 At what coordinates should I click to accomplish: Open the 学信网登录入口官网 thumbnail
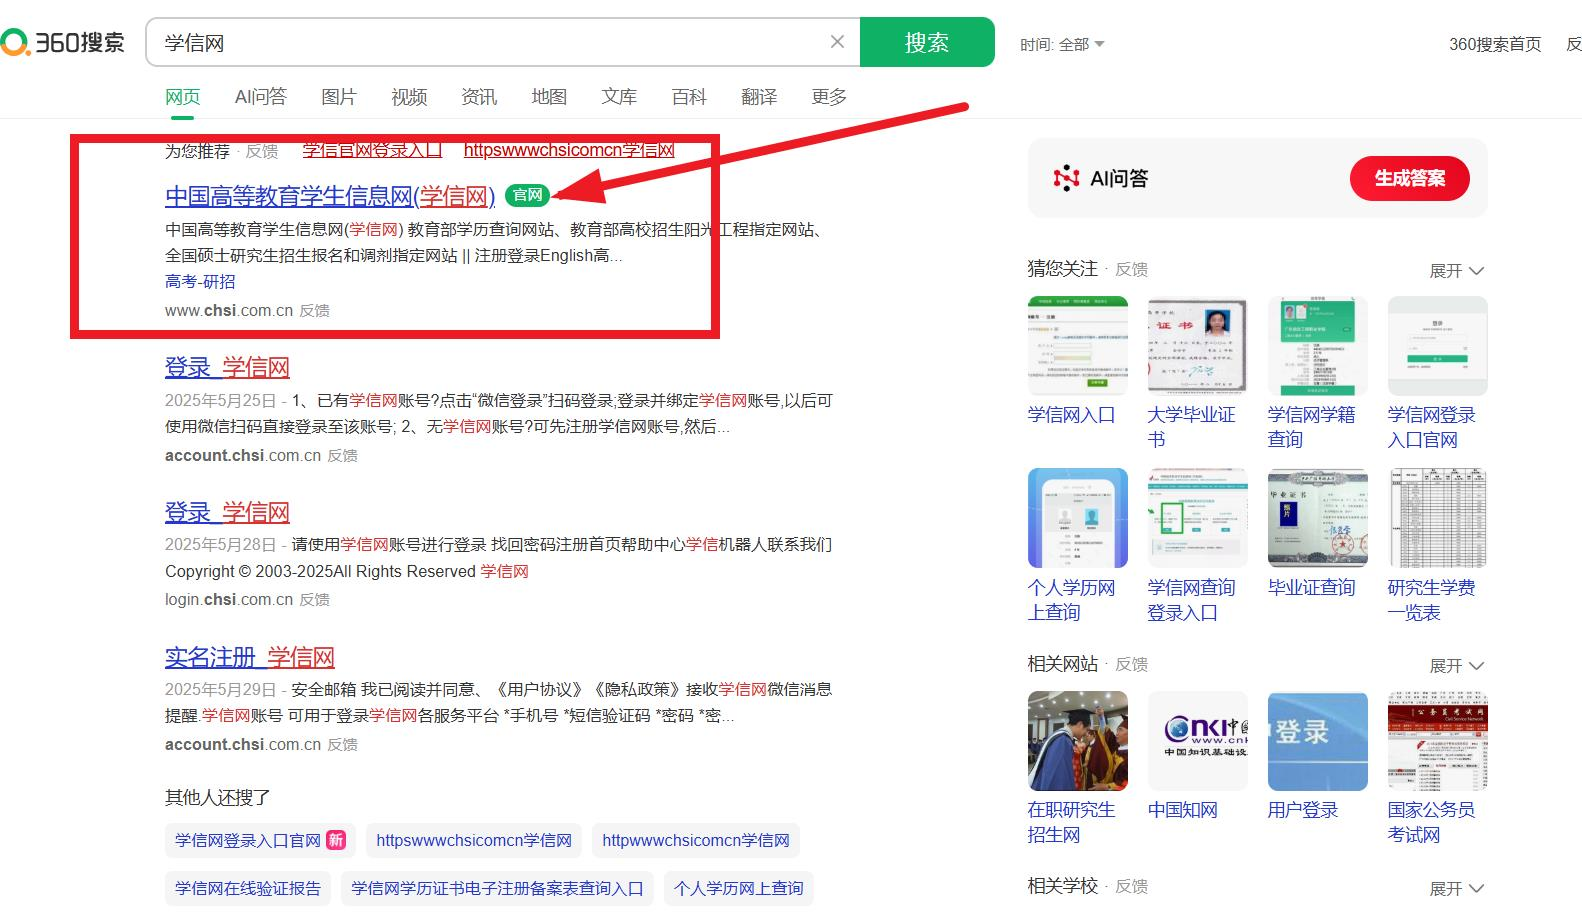(1438, 346)
